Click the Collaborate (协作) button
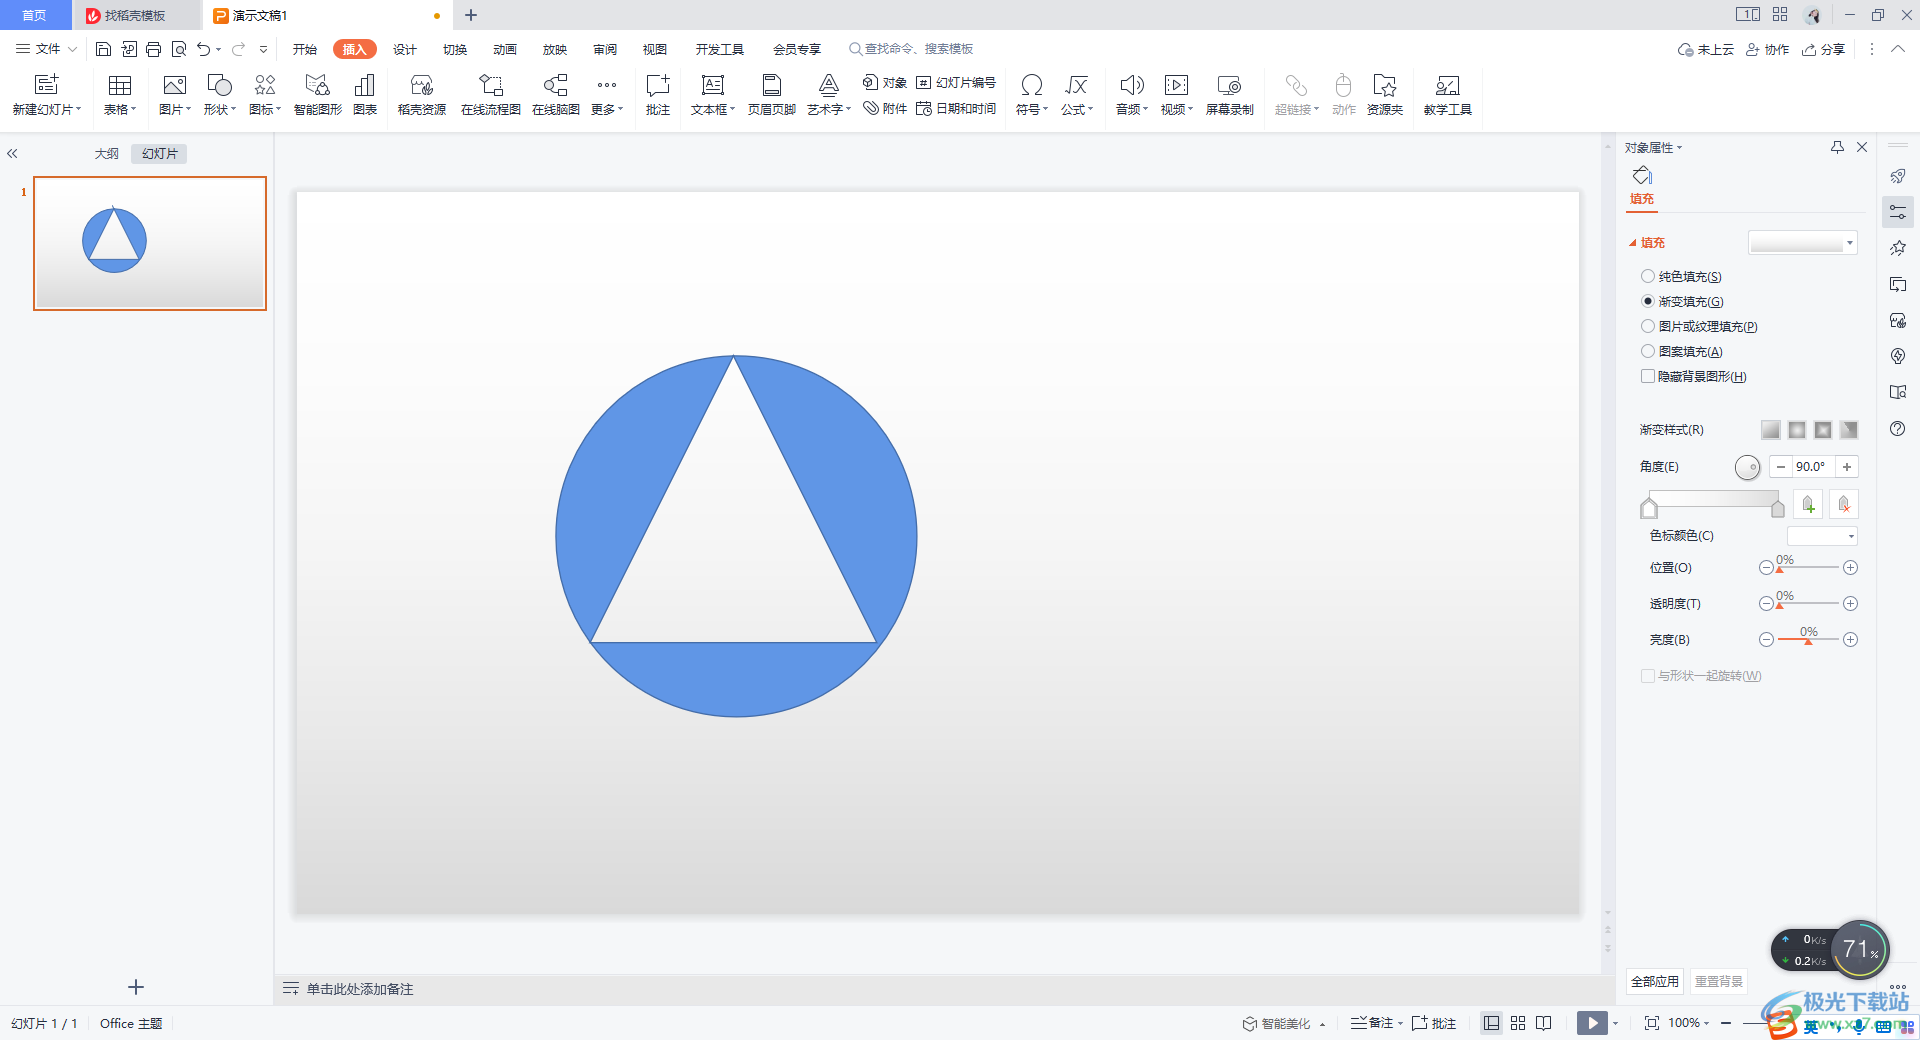Image resolution: width=1920 pixels, height=1040 pixels. pos(1767,49)
